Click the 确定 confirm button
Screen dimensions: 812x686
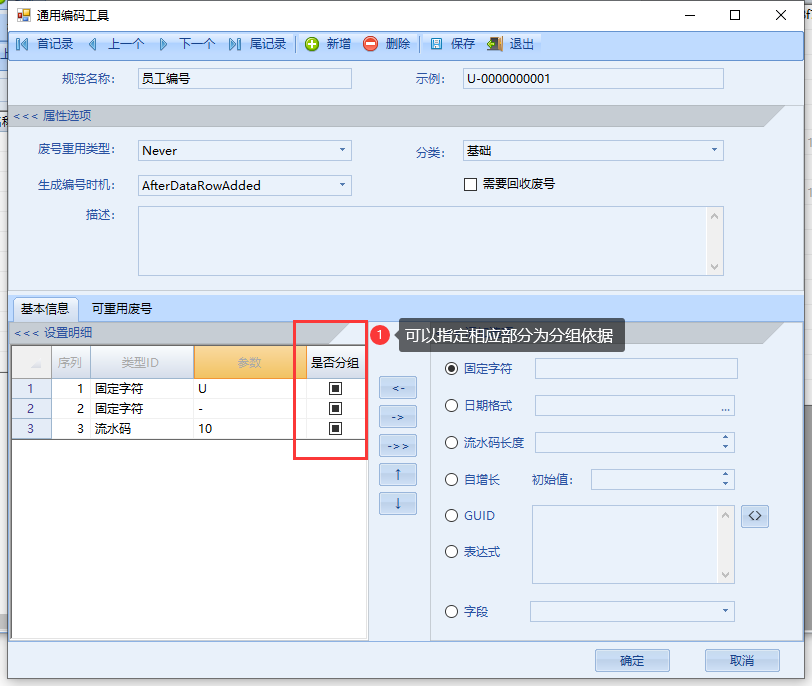coord(632,661)
